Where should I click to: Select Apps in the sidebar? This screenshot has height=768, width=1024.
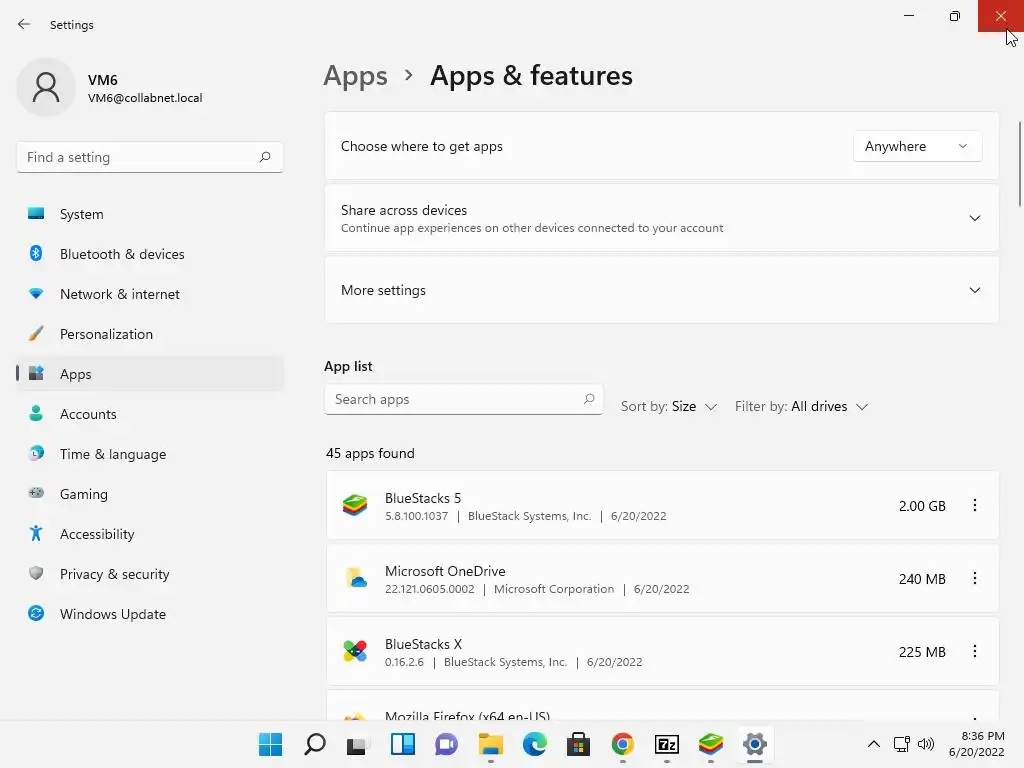click(150, 374)
